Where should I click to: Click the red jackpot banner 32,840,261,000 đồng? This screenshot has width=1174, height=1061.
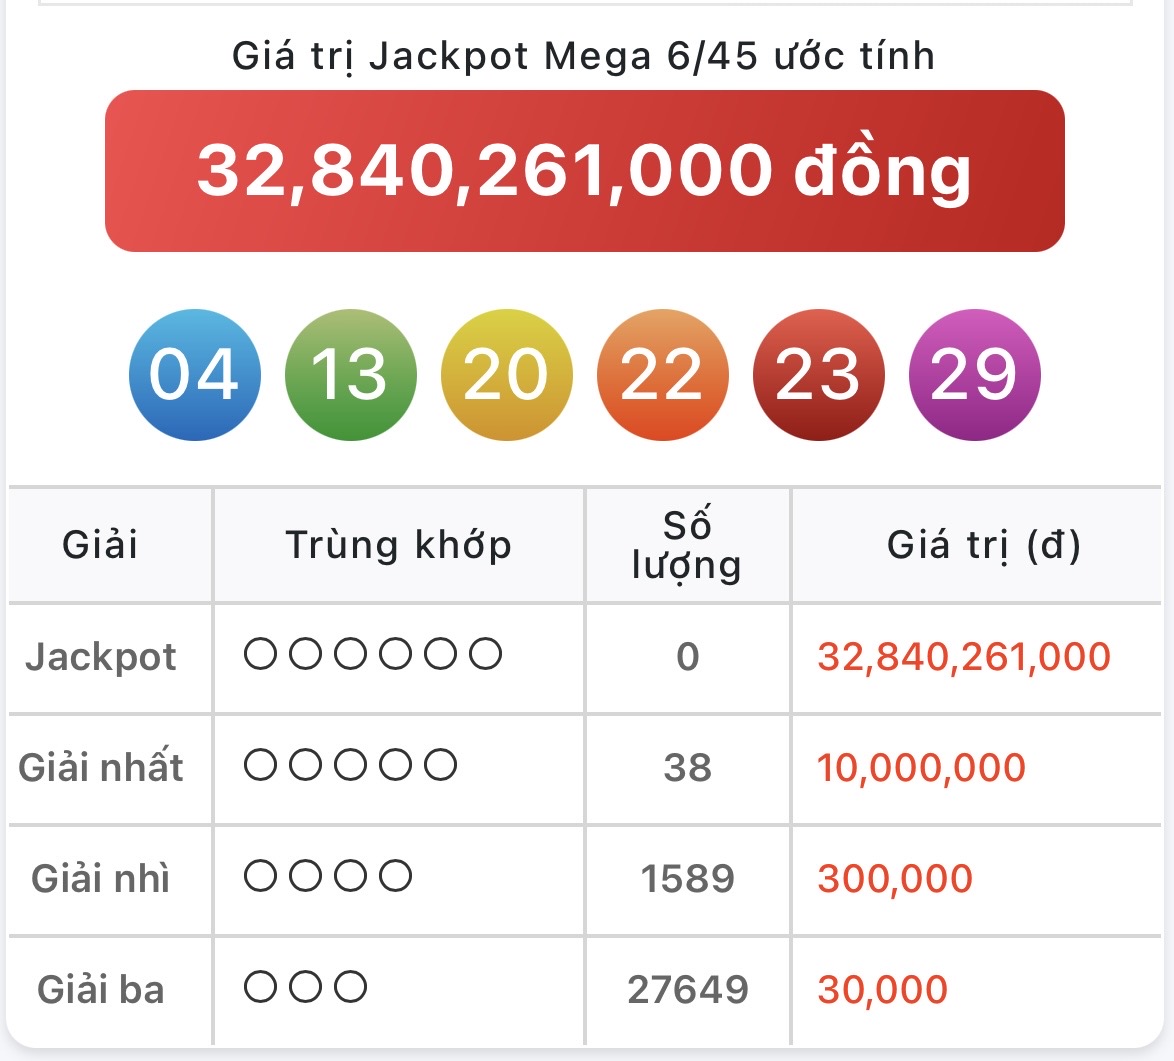[584, 171]
